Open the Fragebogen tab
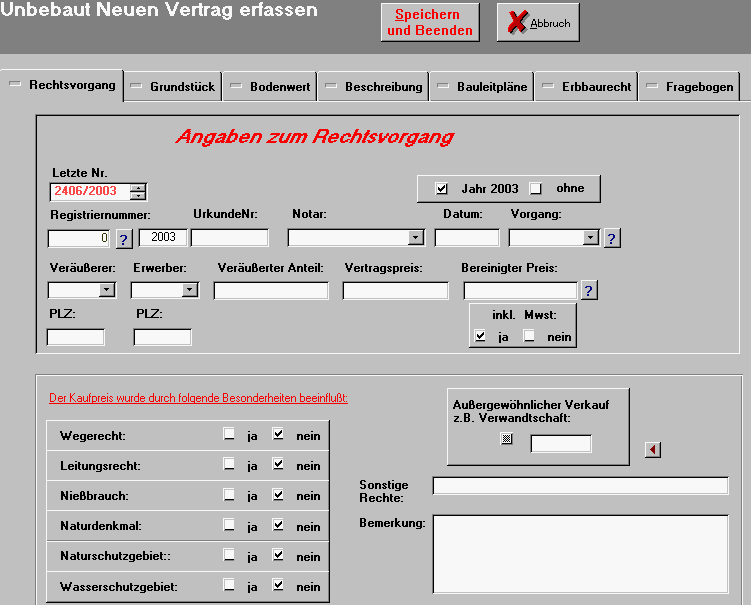The width and height of the screenshot is (751, 605). (x=690, y=87)
